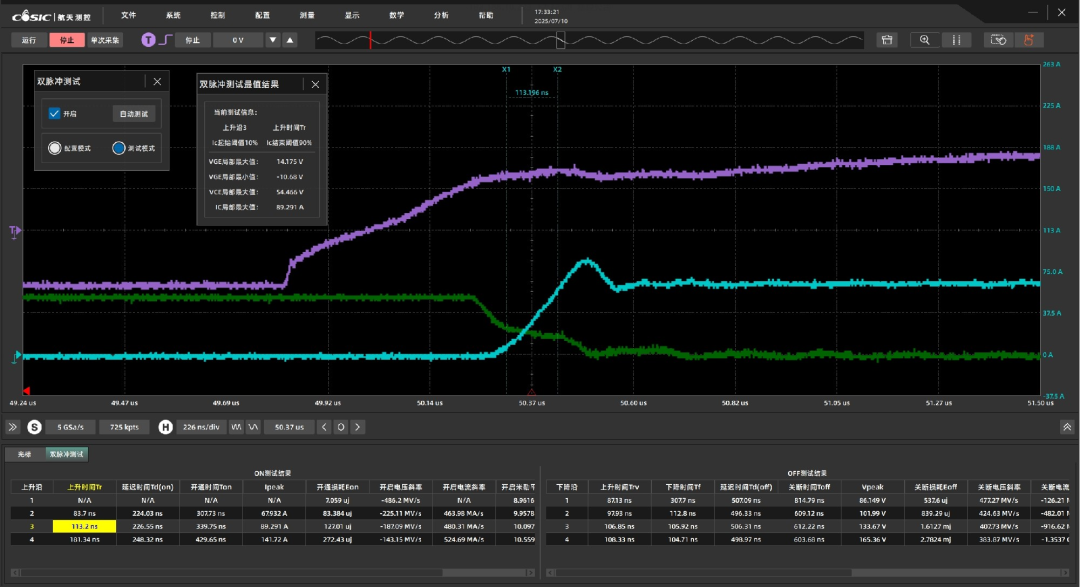Click the zoom magnifier icon in toolbar
Screen dimensions: 1080x587
tap(925, 40)
